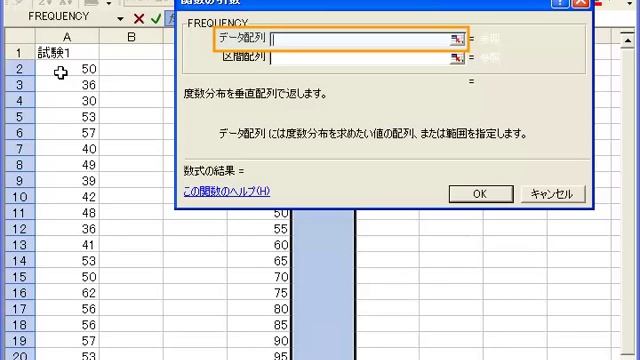The image size is (640, 360).
Task: Select bin value 55 cell
Action: [x=259, y=229]
